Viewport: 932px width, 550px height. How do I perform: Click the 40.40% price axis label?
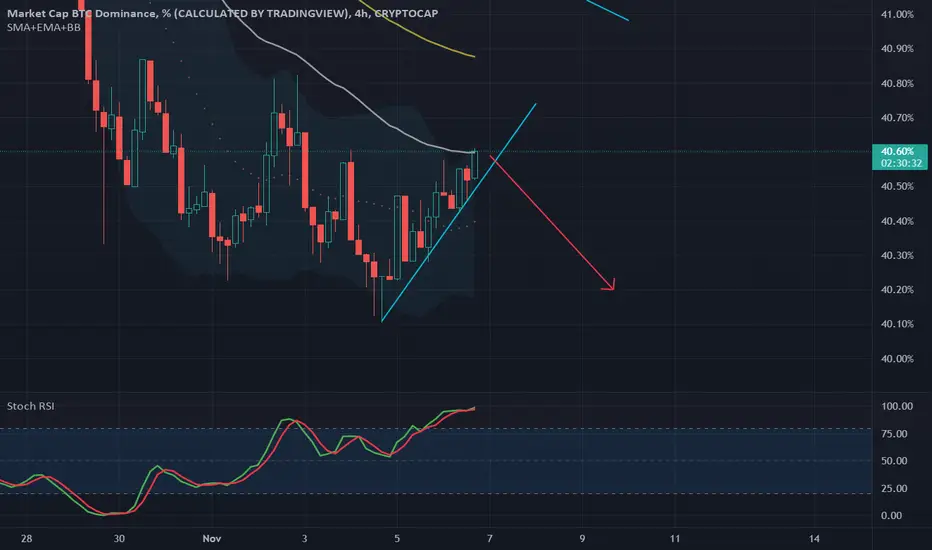[897, 221]
